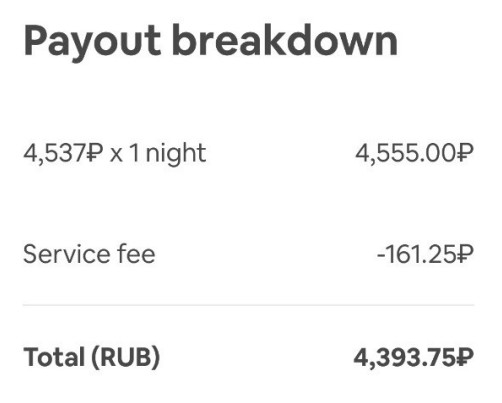This screenshot has width=502, height=403.
Task: Click the -161.25₽ service fee amount
Action: click(425, 255)
